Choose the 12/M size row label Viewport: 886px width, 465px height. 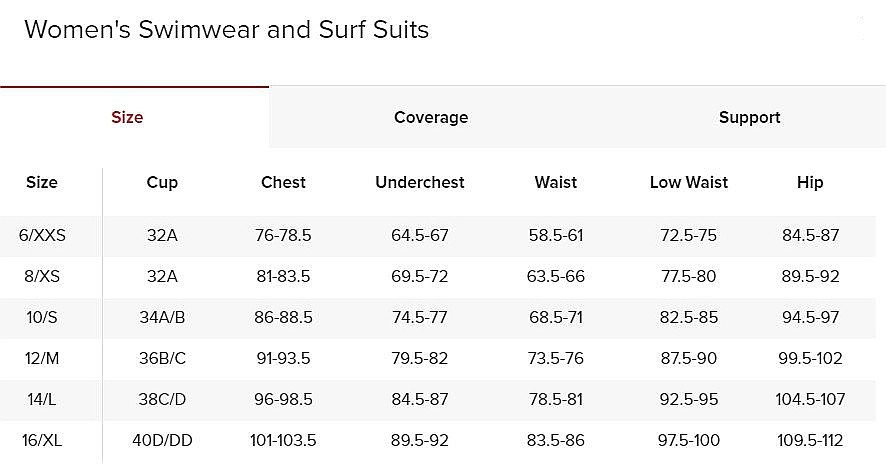[42, 358]
